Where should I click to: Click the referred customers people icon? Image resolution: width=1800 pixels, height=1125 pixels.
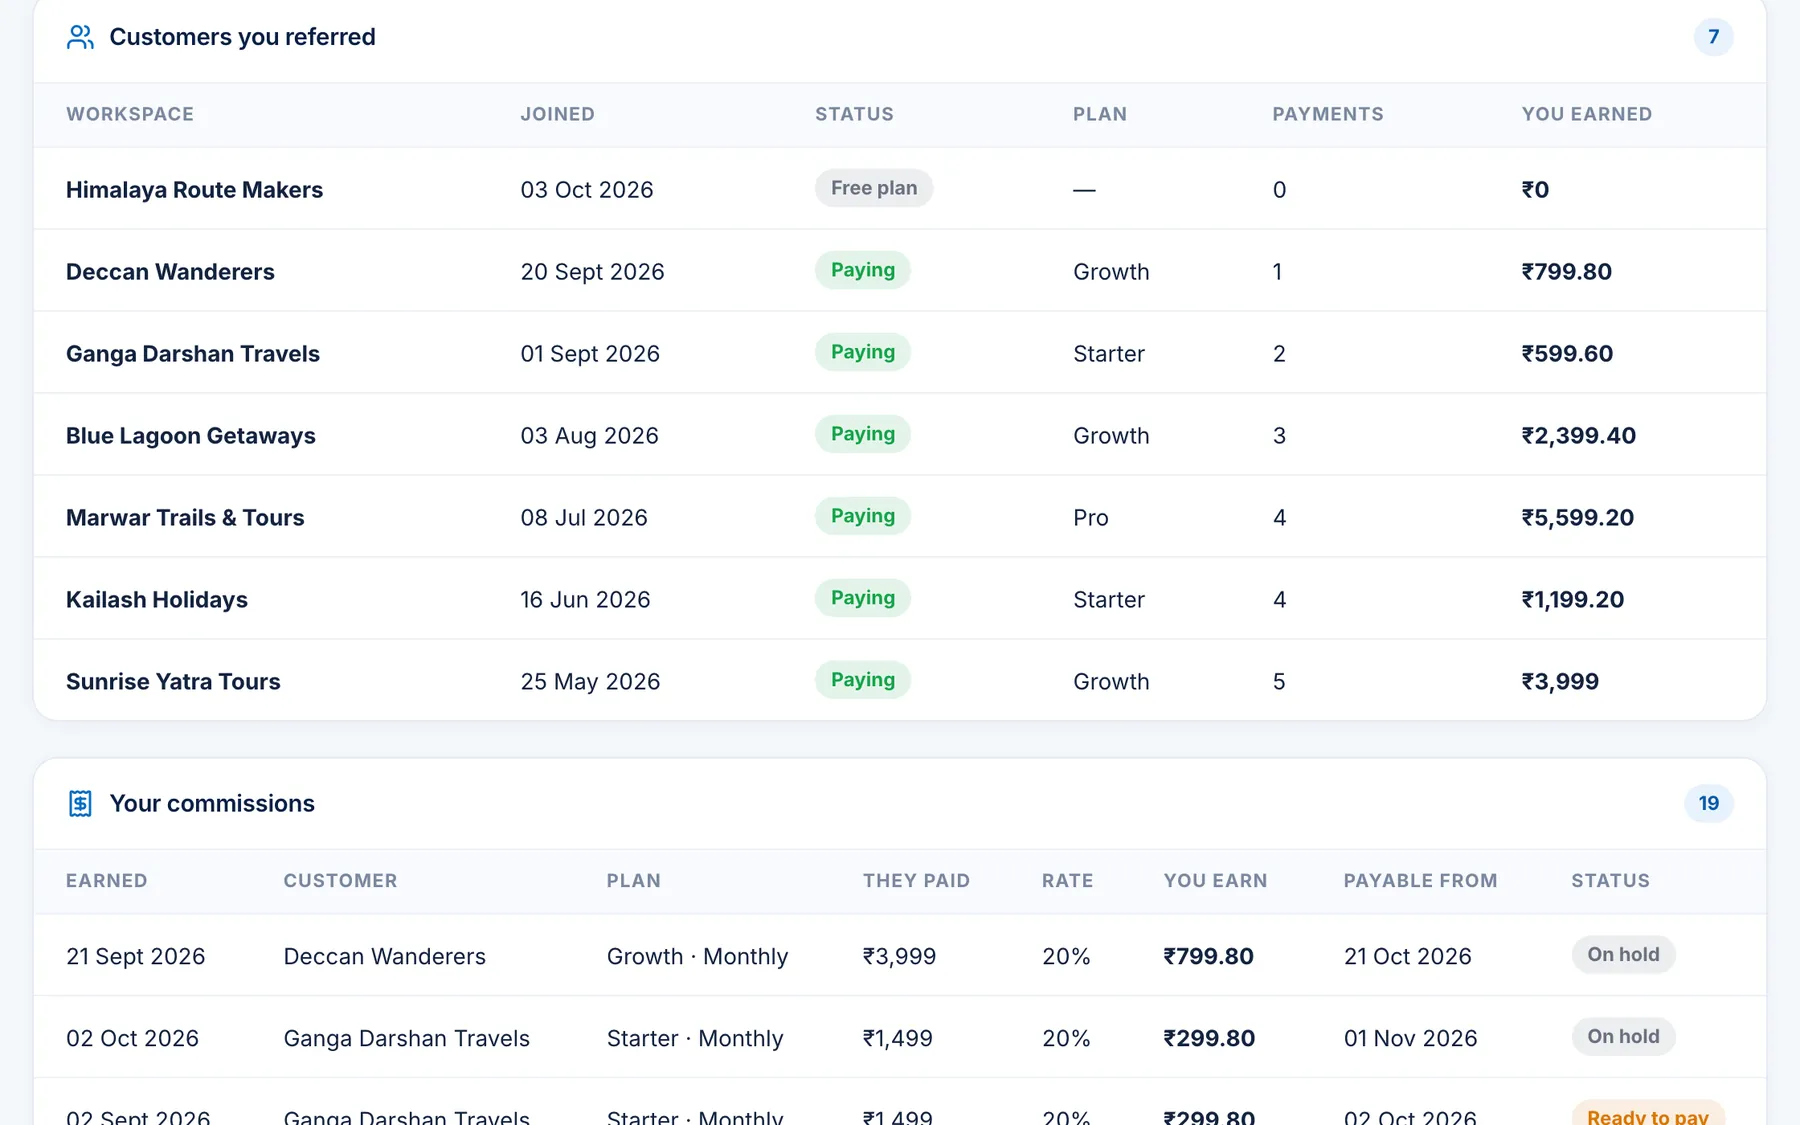coord(80,37)
